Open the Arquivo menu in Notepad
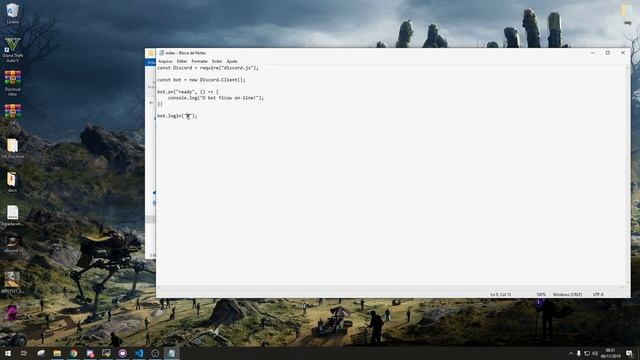640x360 pixels. pos(165,61)
